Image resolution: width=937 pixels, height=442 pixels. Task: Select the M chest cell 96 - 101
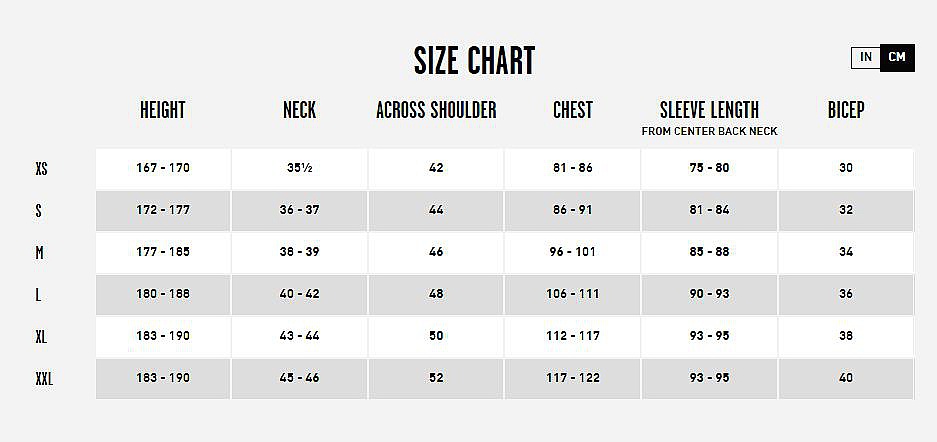pyautogui.click(x=572, y=252)
